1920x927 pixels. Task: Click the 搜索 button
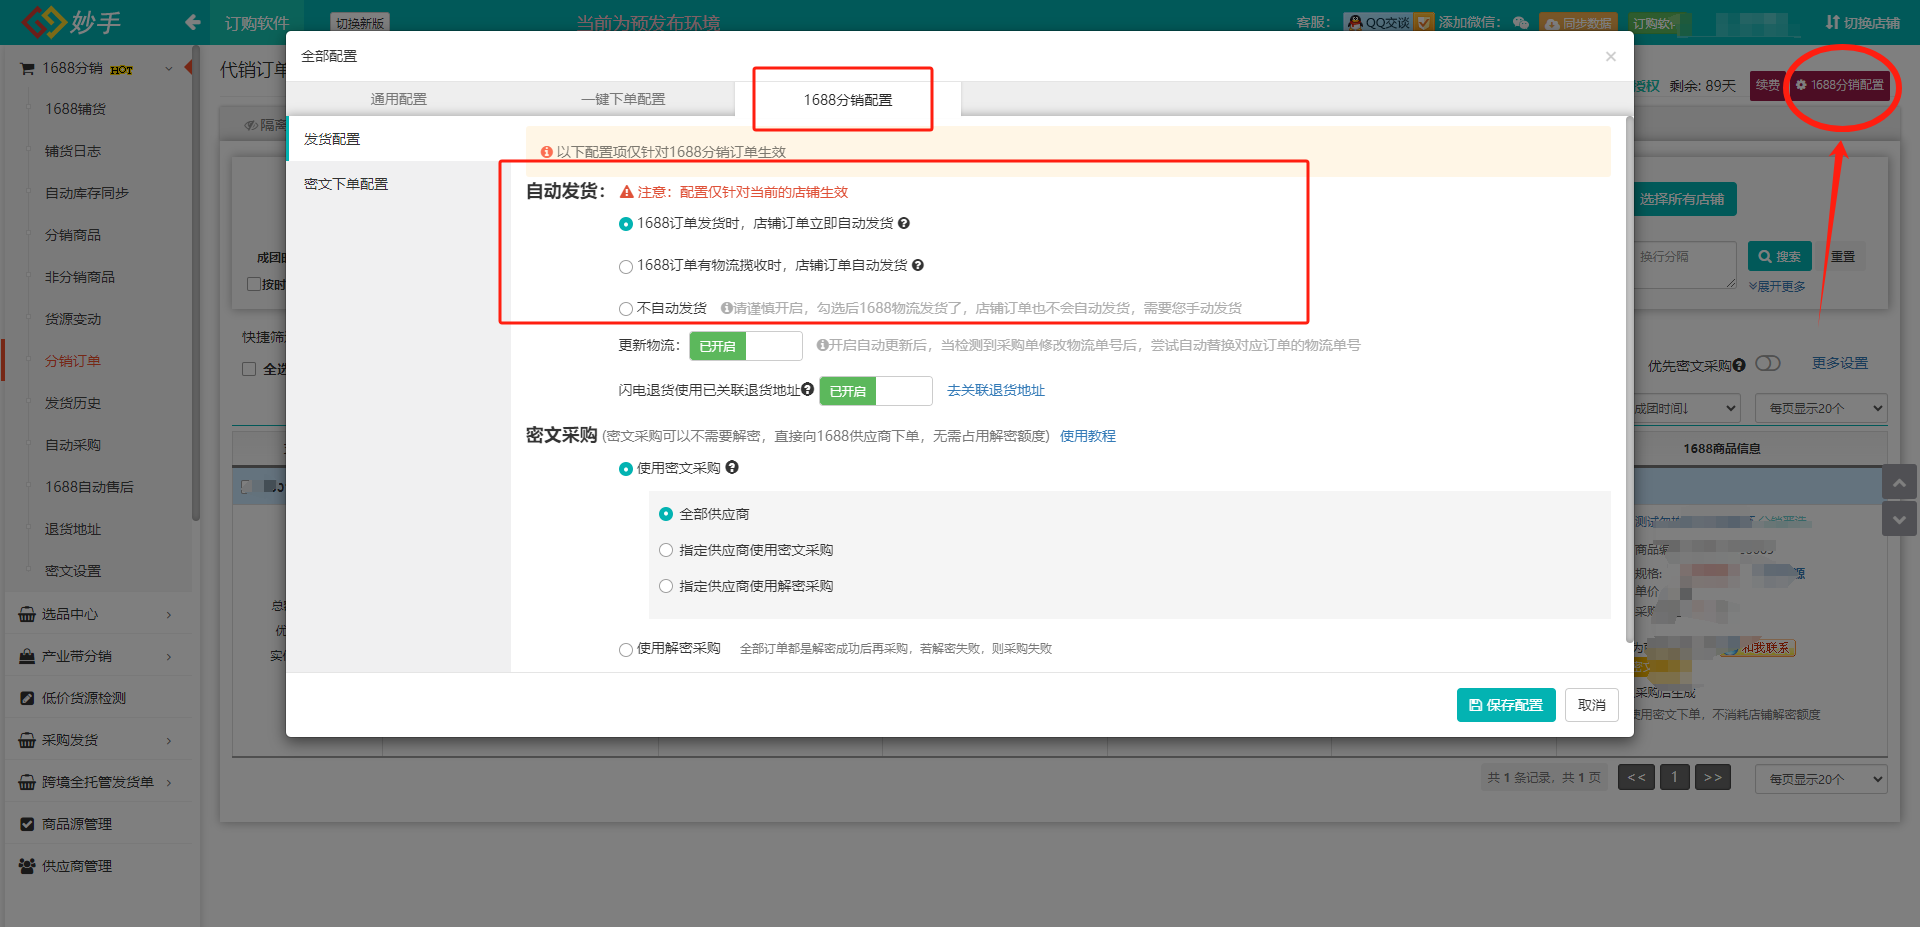pyautogui.click(x=1780, y=256)
